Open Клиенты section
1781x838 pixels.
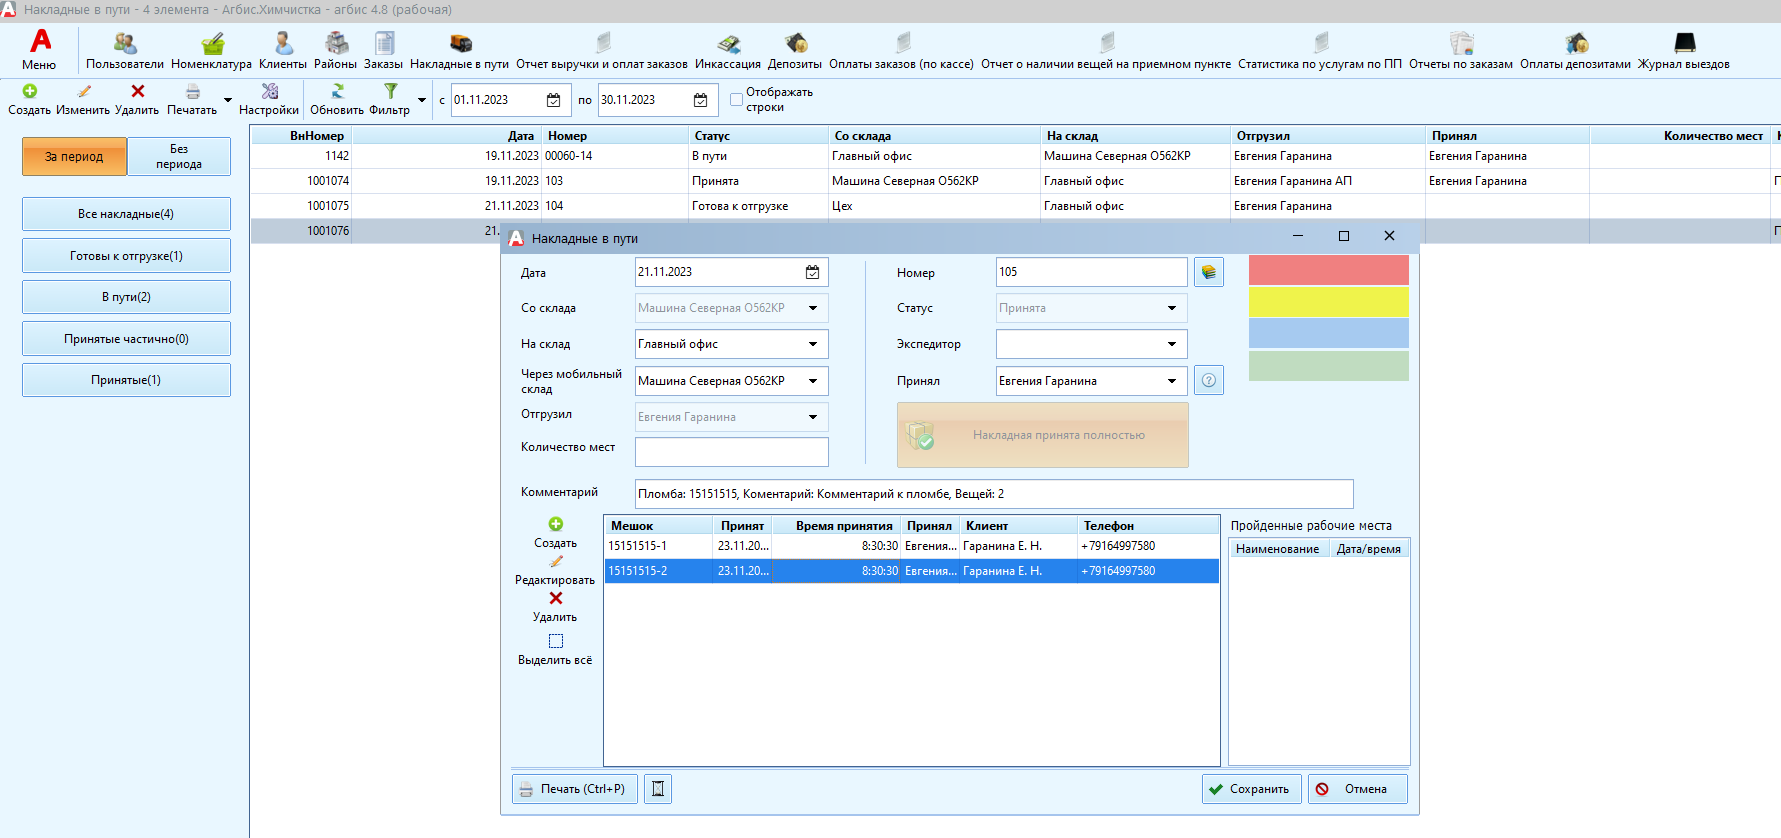pyautogui.click(x=283, y=50)
